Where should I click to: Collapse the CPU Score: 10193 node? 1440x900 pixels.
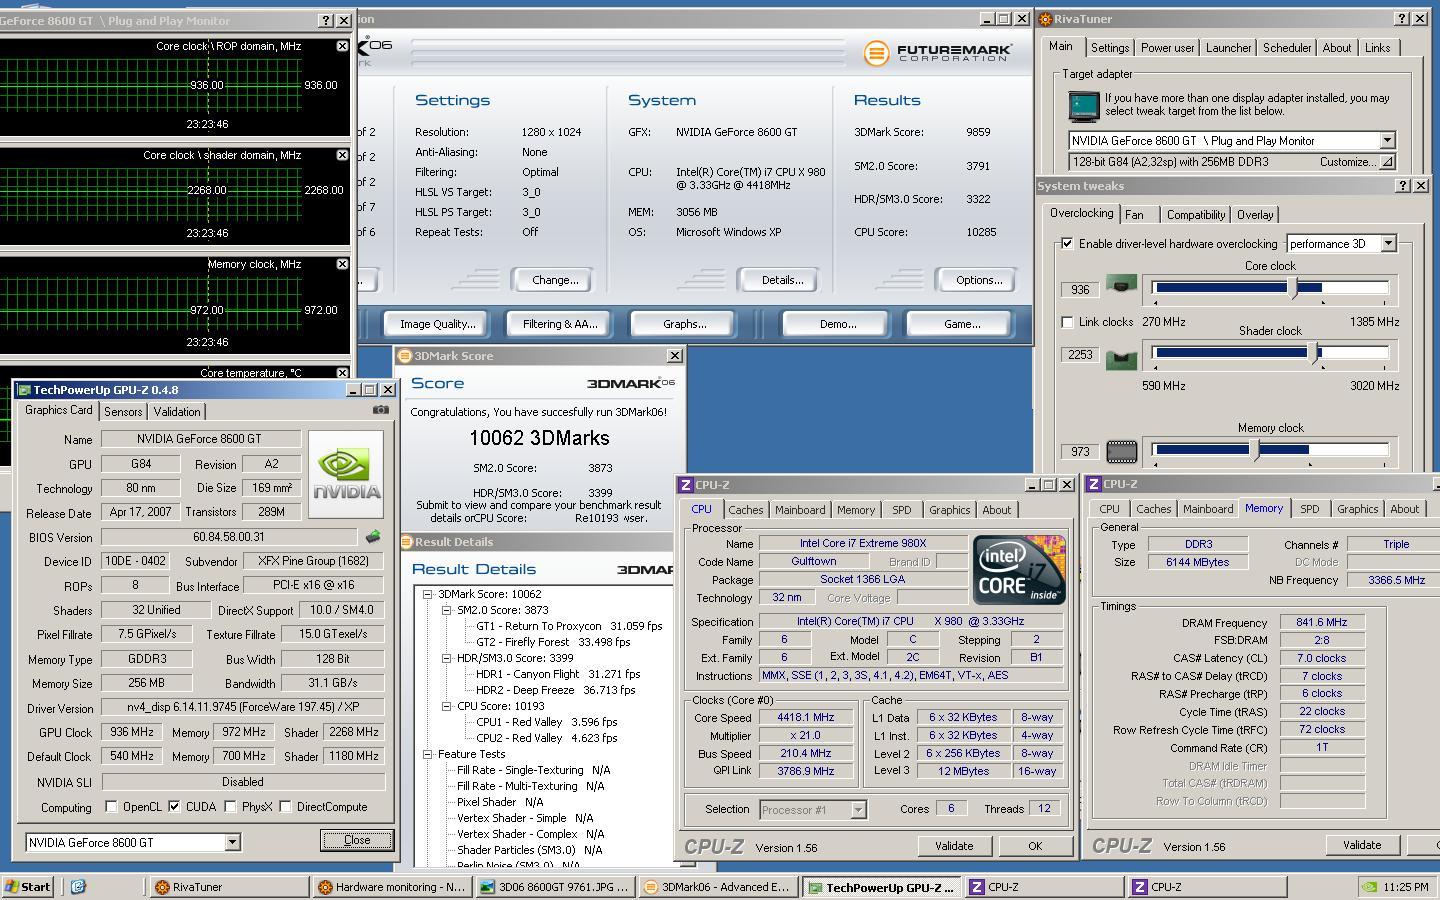click(x=447, y=706)
